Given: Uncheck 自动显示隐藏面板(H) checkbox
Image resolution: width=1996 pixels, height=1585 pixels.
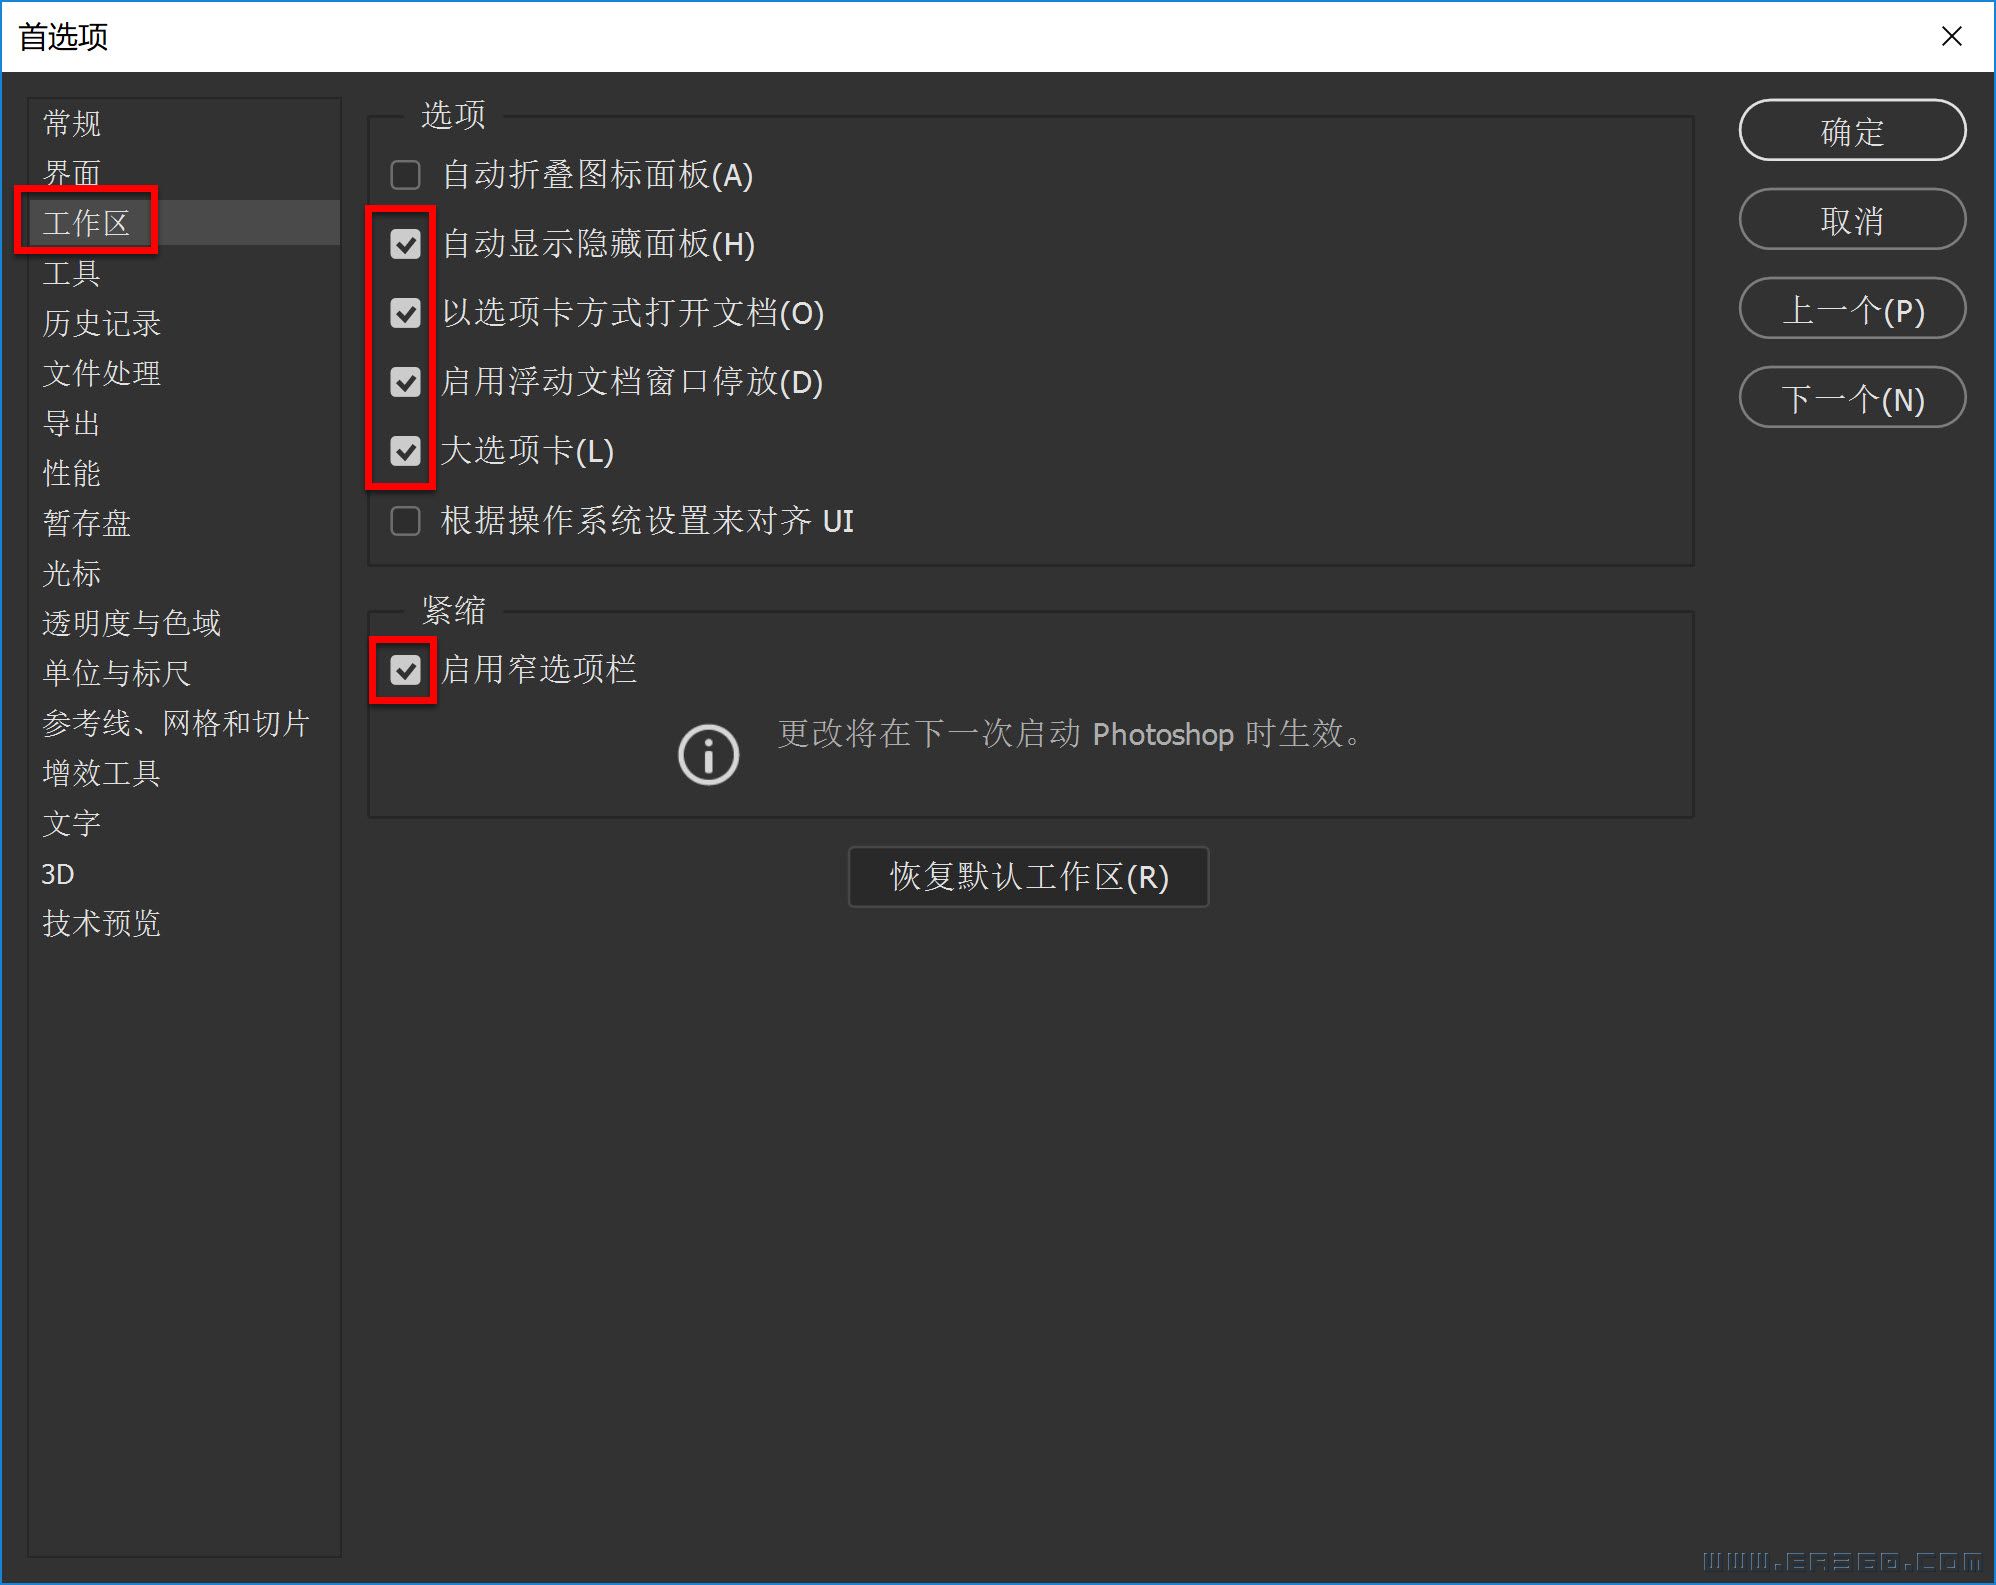Looking at the screenshot, I should coord(405,244).
